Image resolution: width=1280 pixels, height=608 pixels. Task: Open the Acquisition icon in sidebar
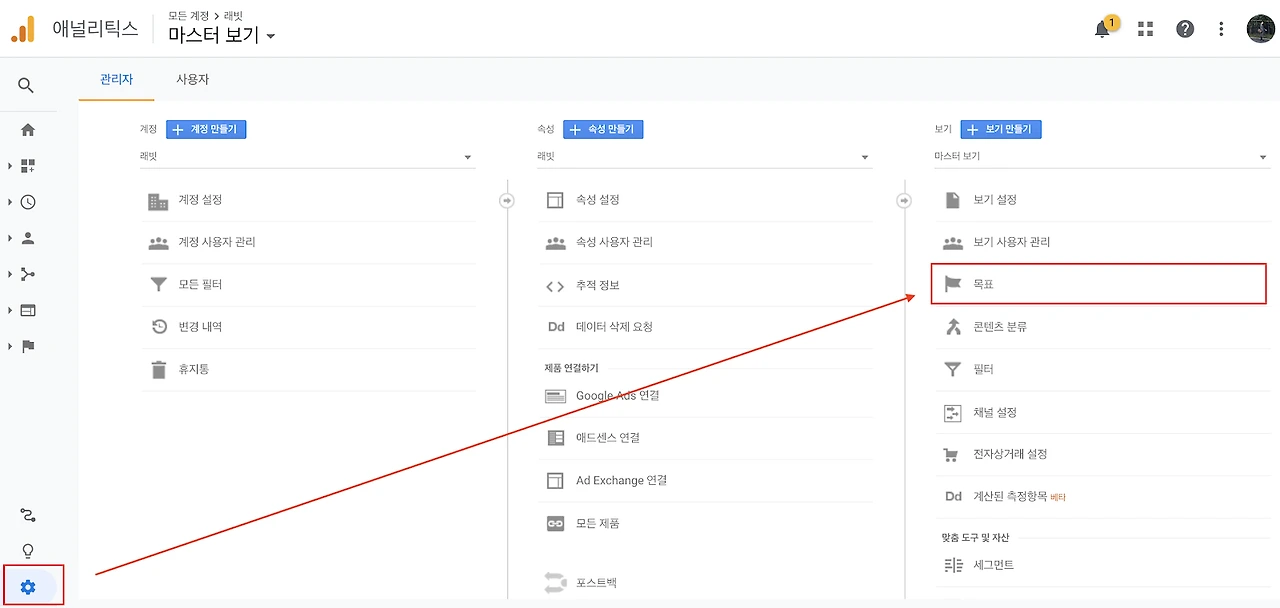[28, 274]
